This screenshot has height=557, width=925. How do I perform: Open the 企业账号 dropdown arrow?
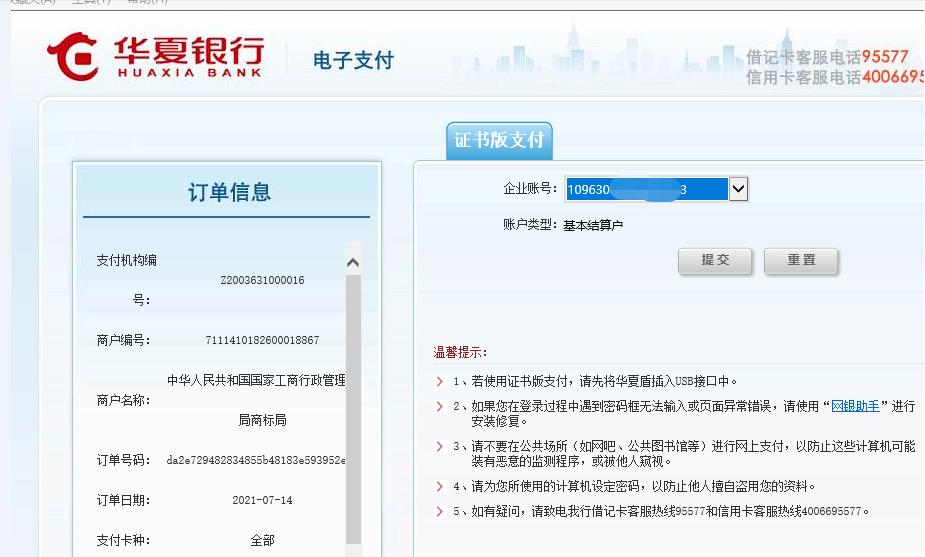click(x=738, y=189)
